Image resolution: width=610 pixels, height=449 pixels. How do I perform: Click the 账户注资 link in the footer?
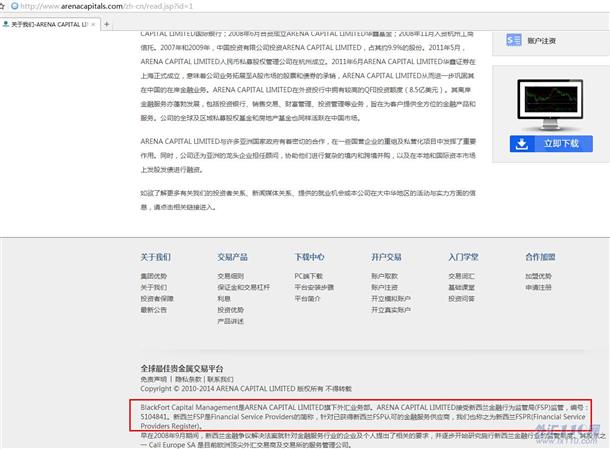click(384, 287)
